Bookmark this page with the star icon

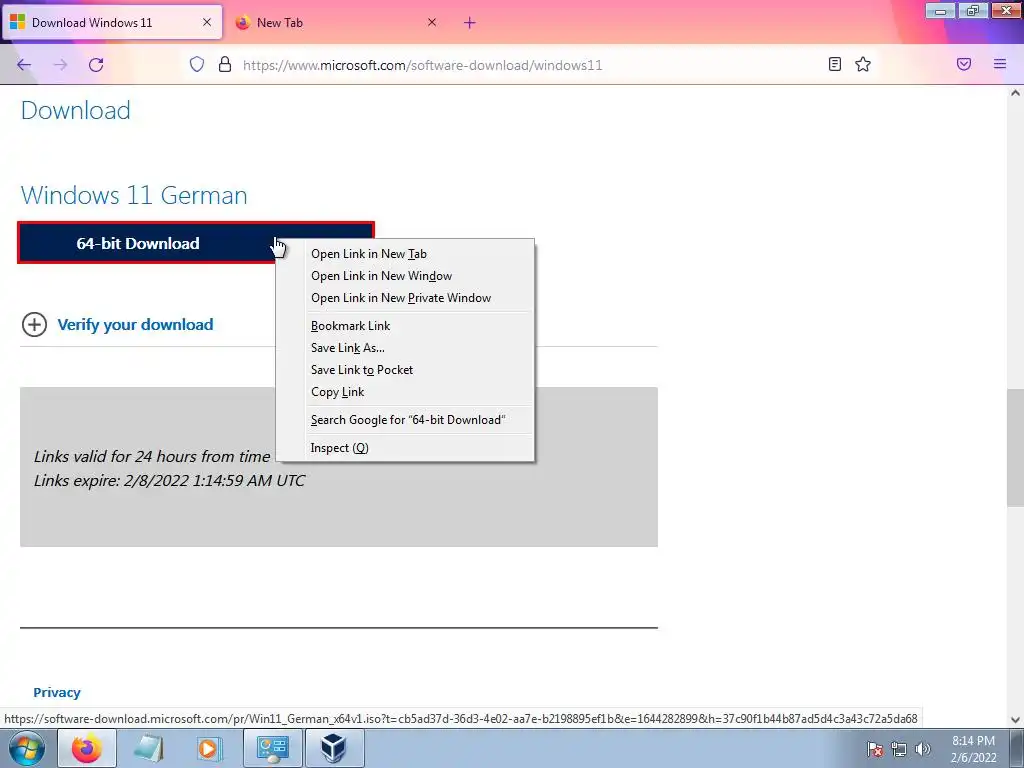click(863, 64)
